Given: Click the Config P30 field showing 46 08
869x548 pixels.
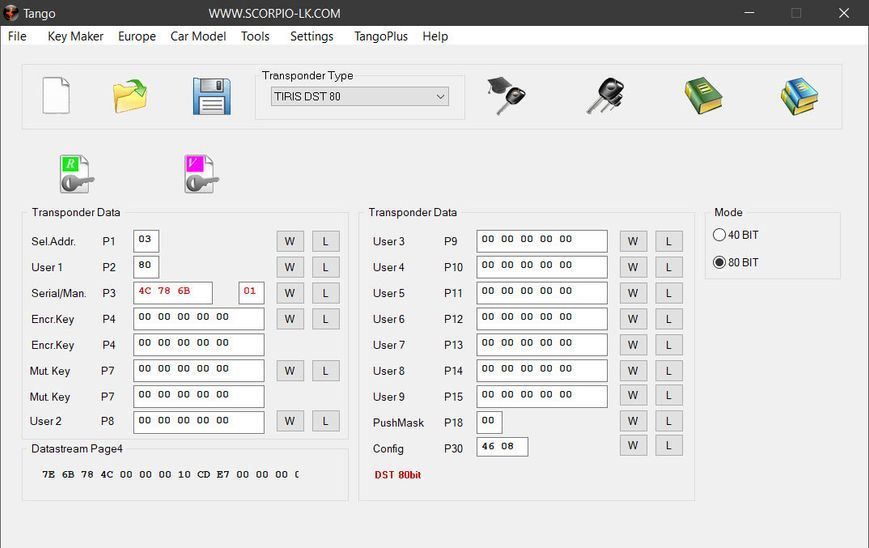Looking at the screenshot, I should (x=502, y=447).
